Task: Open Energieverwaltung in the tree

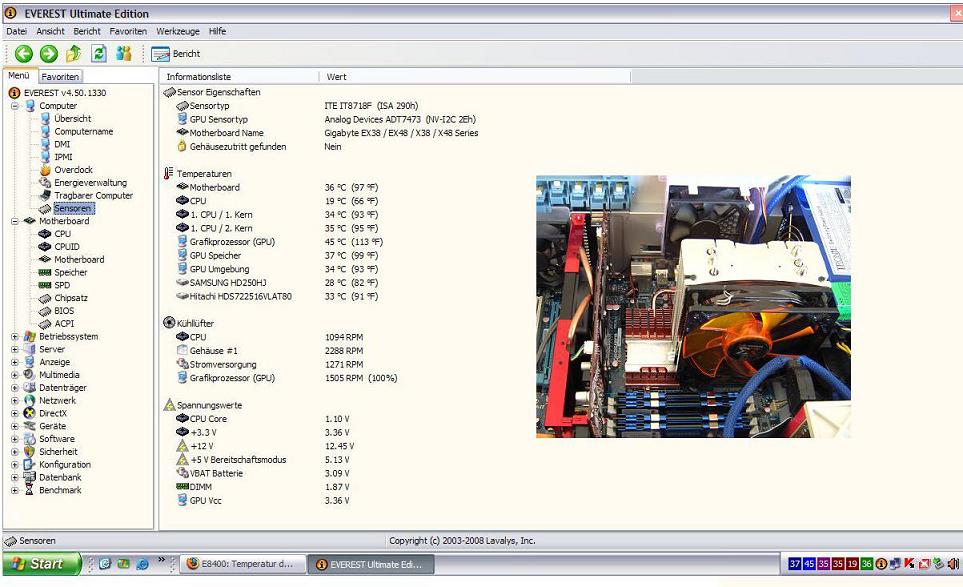Action: tap(90, 183)
